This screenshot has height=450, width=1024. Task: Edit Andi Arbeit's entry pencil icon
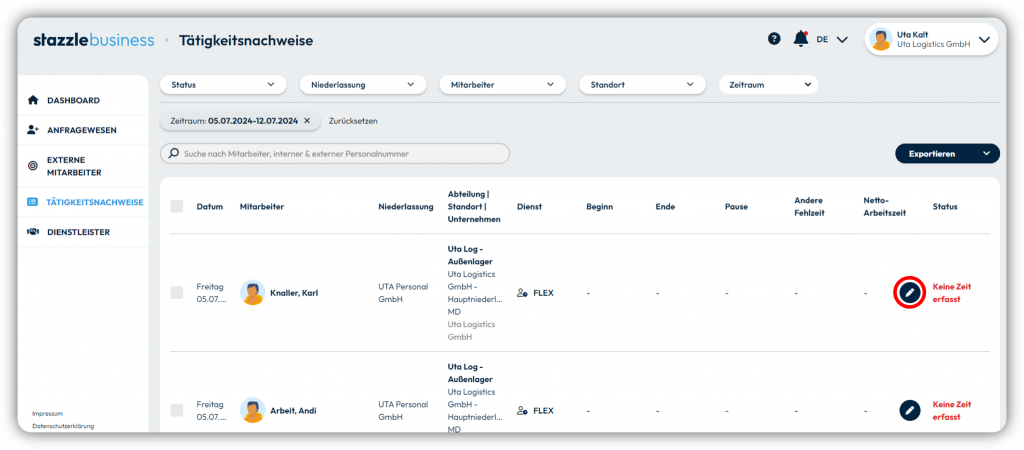909,410
